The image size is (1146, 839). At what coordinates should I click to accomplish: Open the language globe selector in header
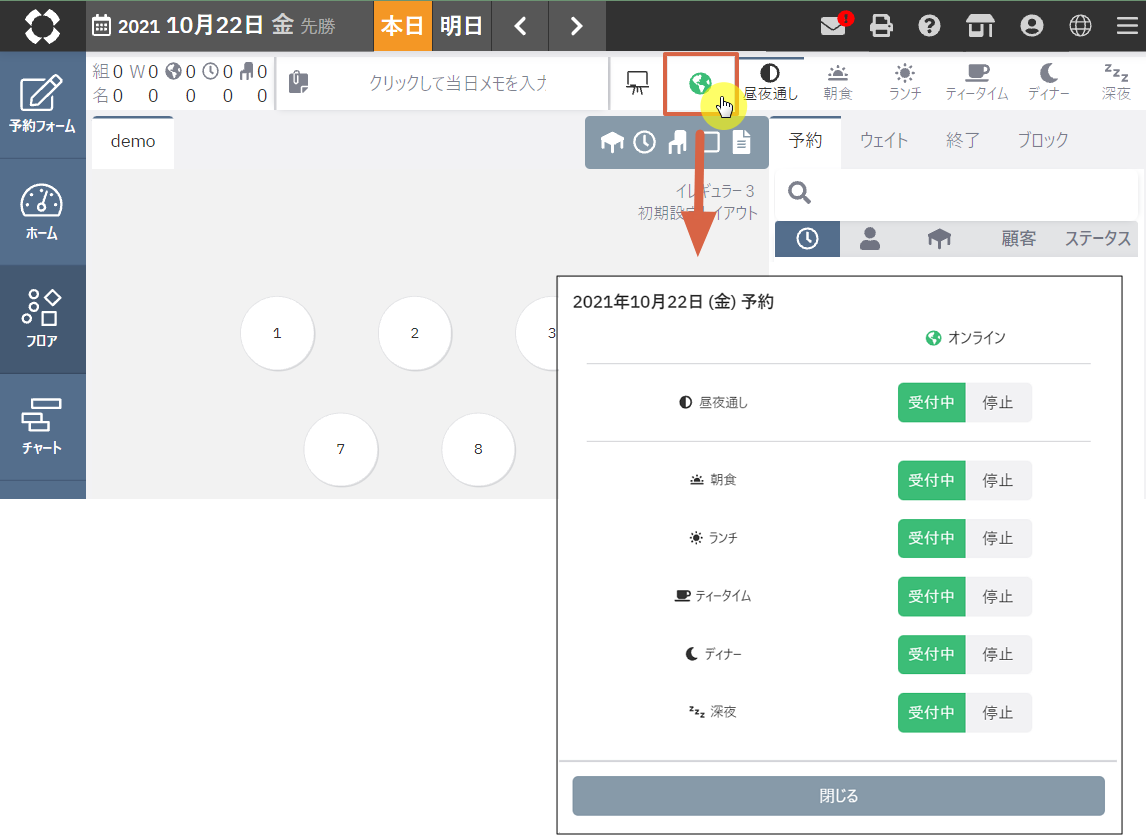click(x=1080, y=26)
